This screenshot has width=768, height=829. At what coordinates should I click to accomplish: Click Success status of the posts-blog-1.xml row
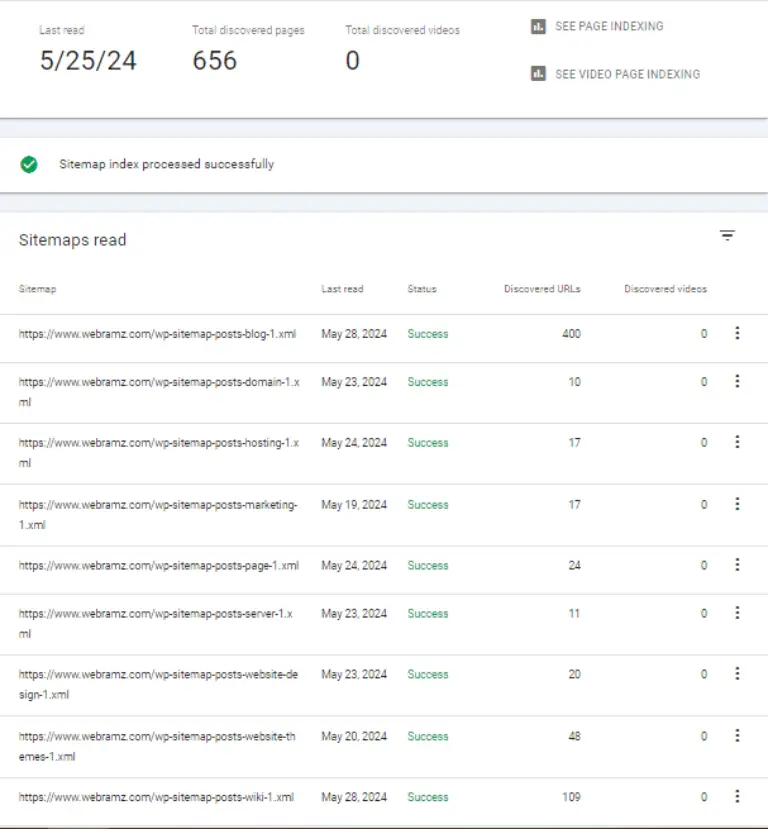428,334
